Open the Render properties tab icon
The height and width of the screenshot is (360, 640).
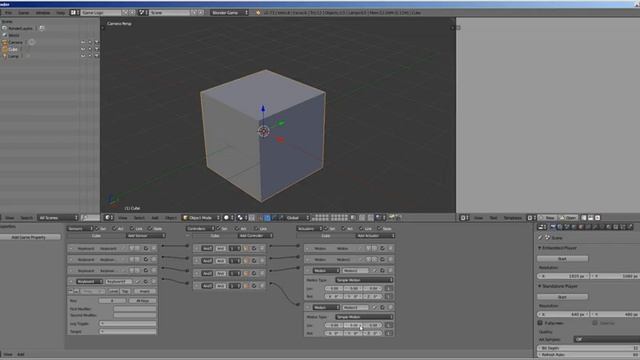pyautogui.click(x=553, y=227)
